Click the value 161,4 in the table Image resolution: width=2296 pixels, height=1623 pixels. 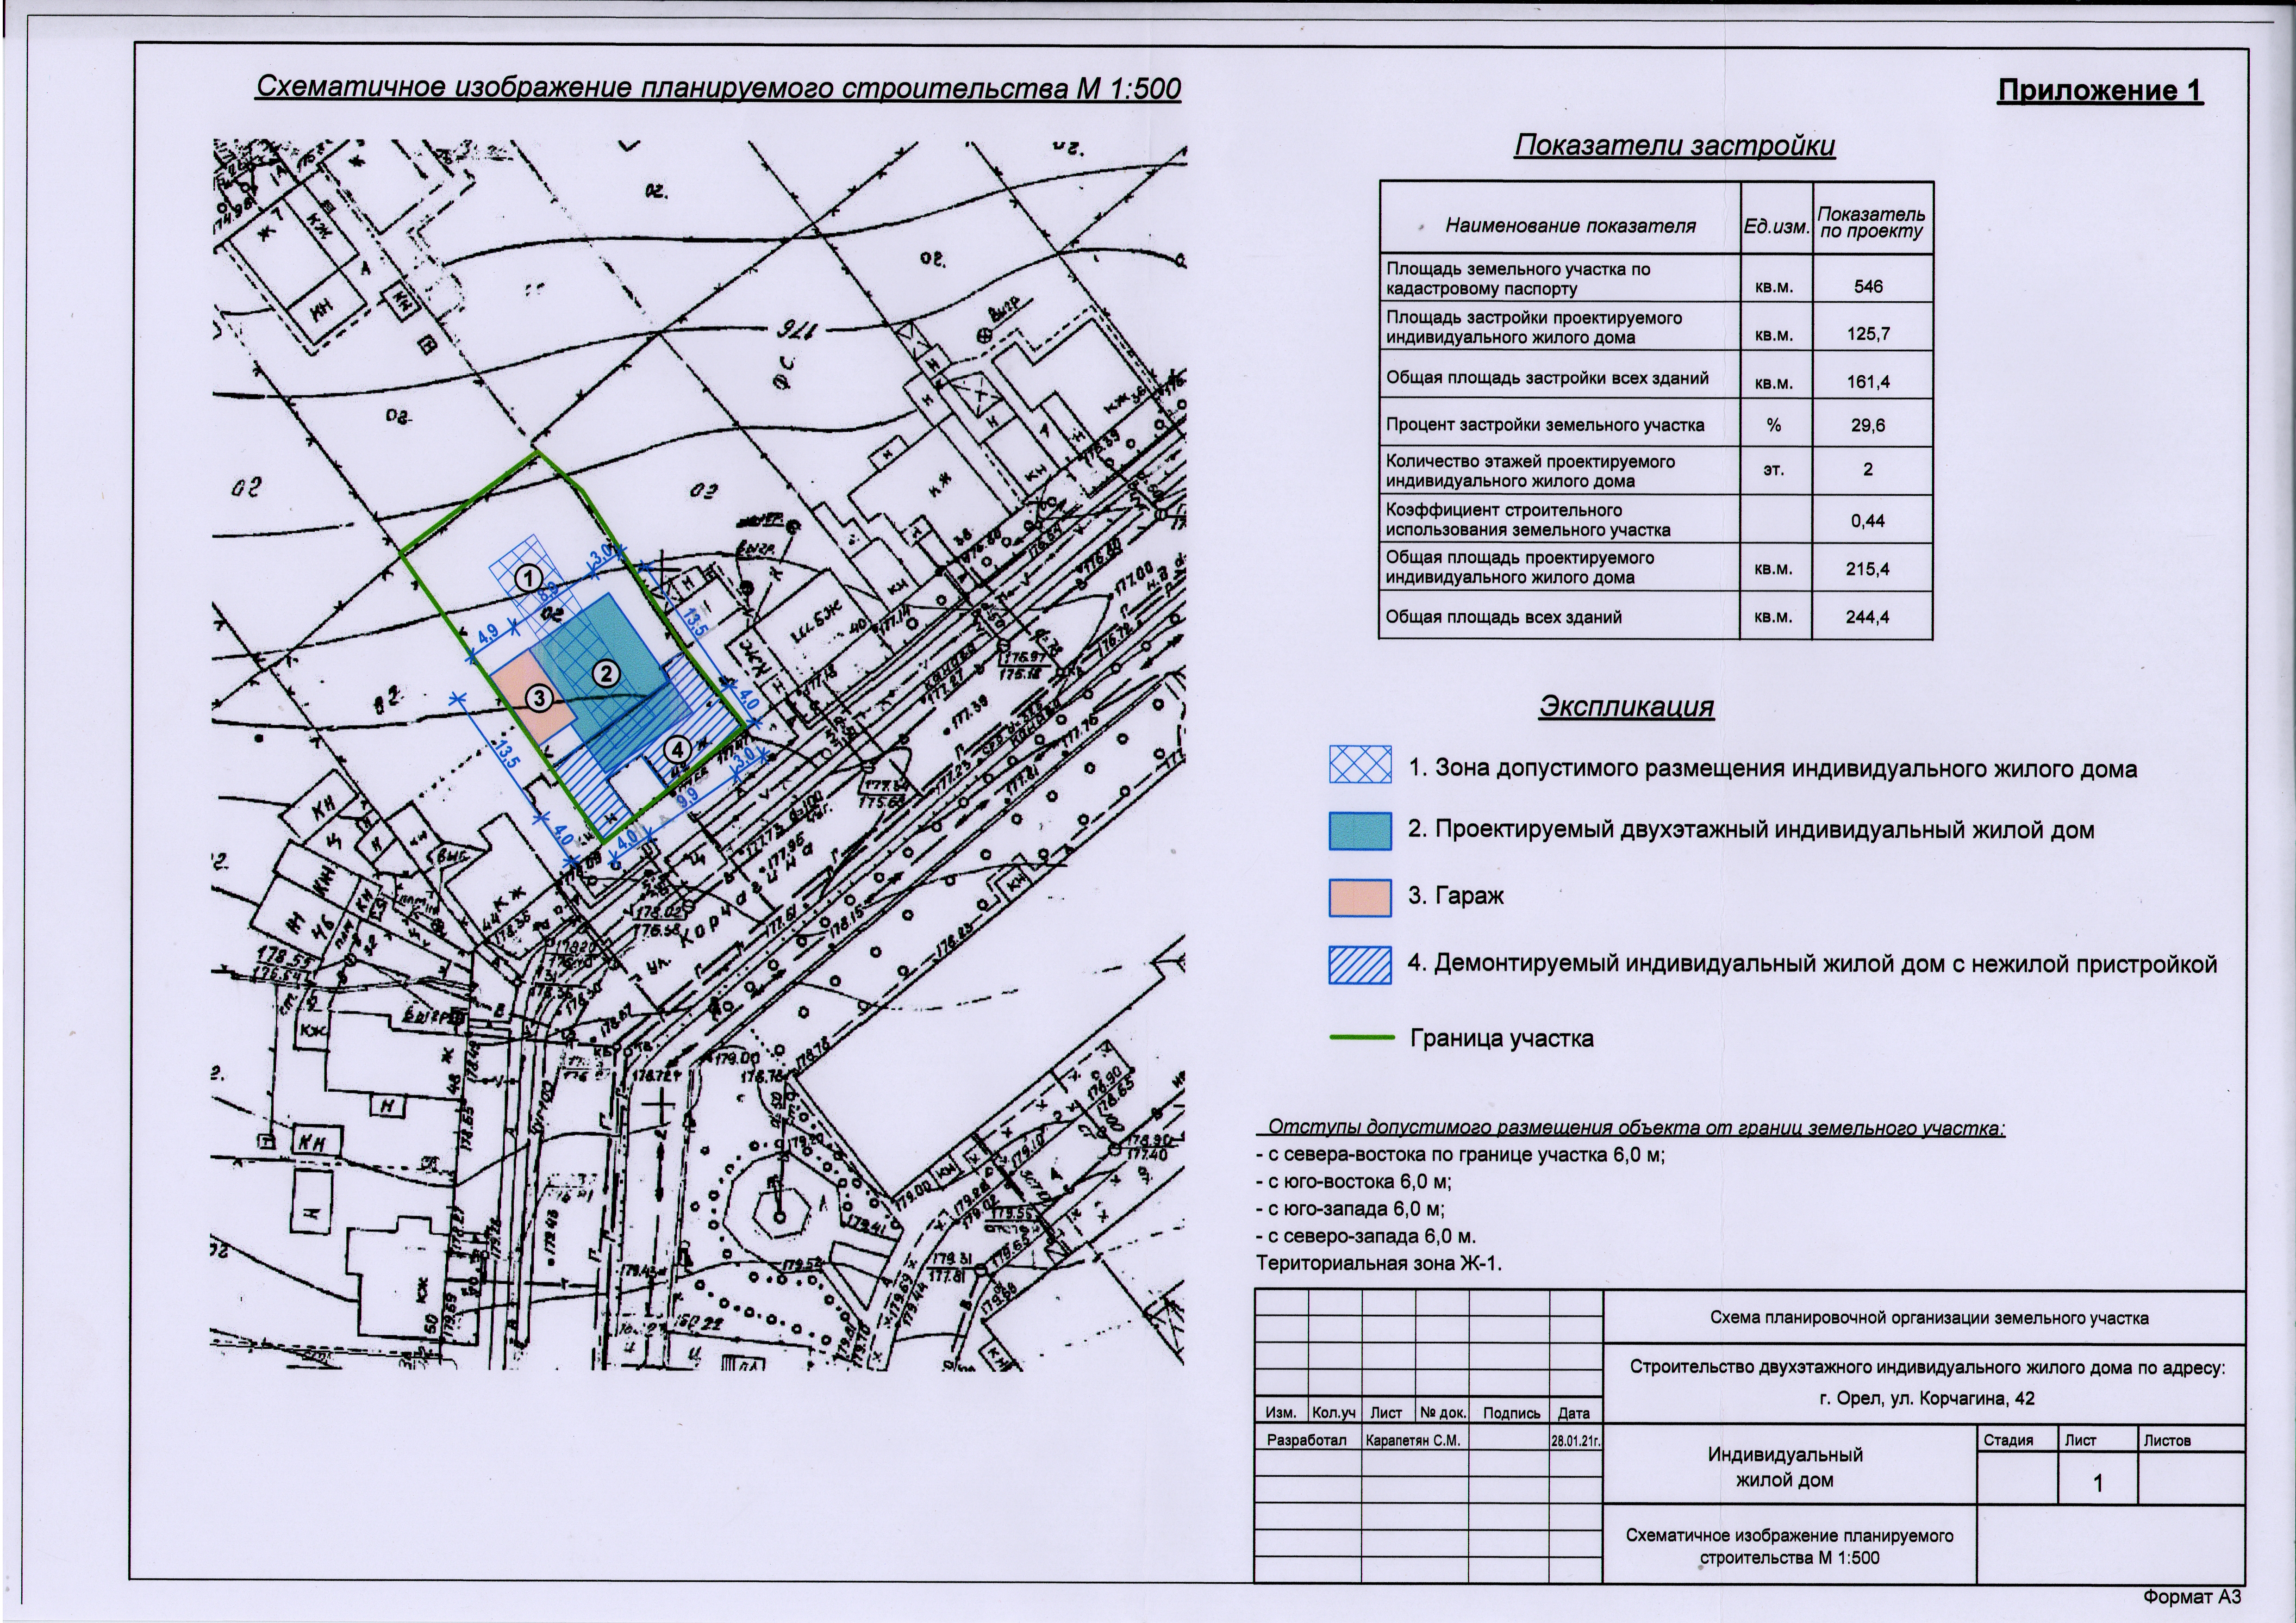coord(1868,382)
